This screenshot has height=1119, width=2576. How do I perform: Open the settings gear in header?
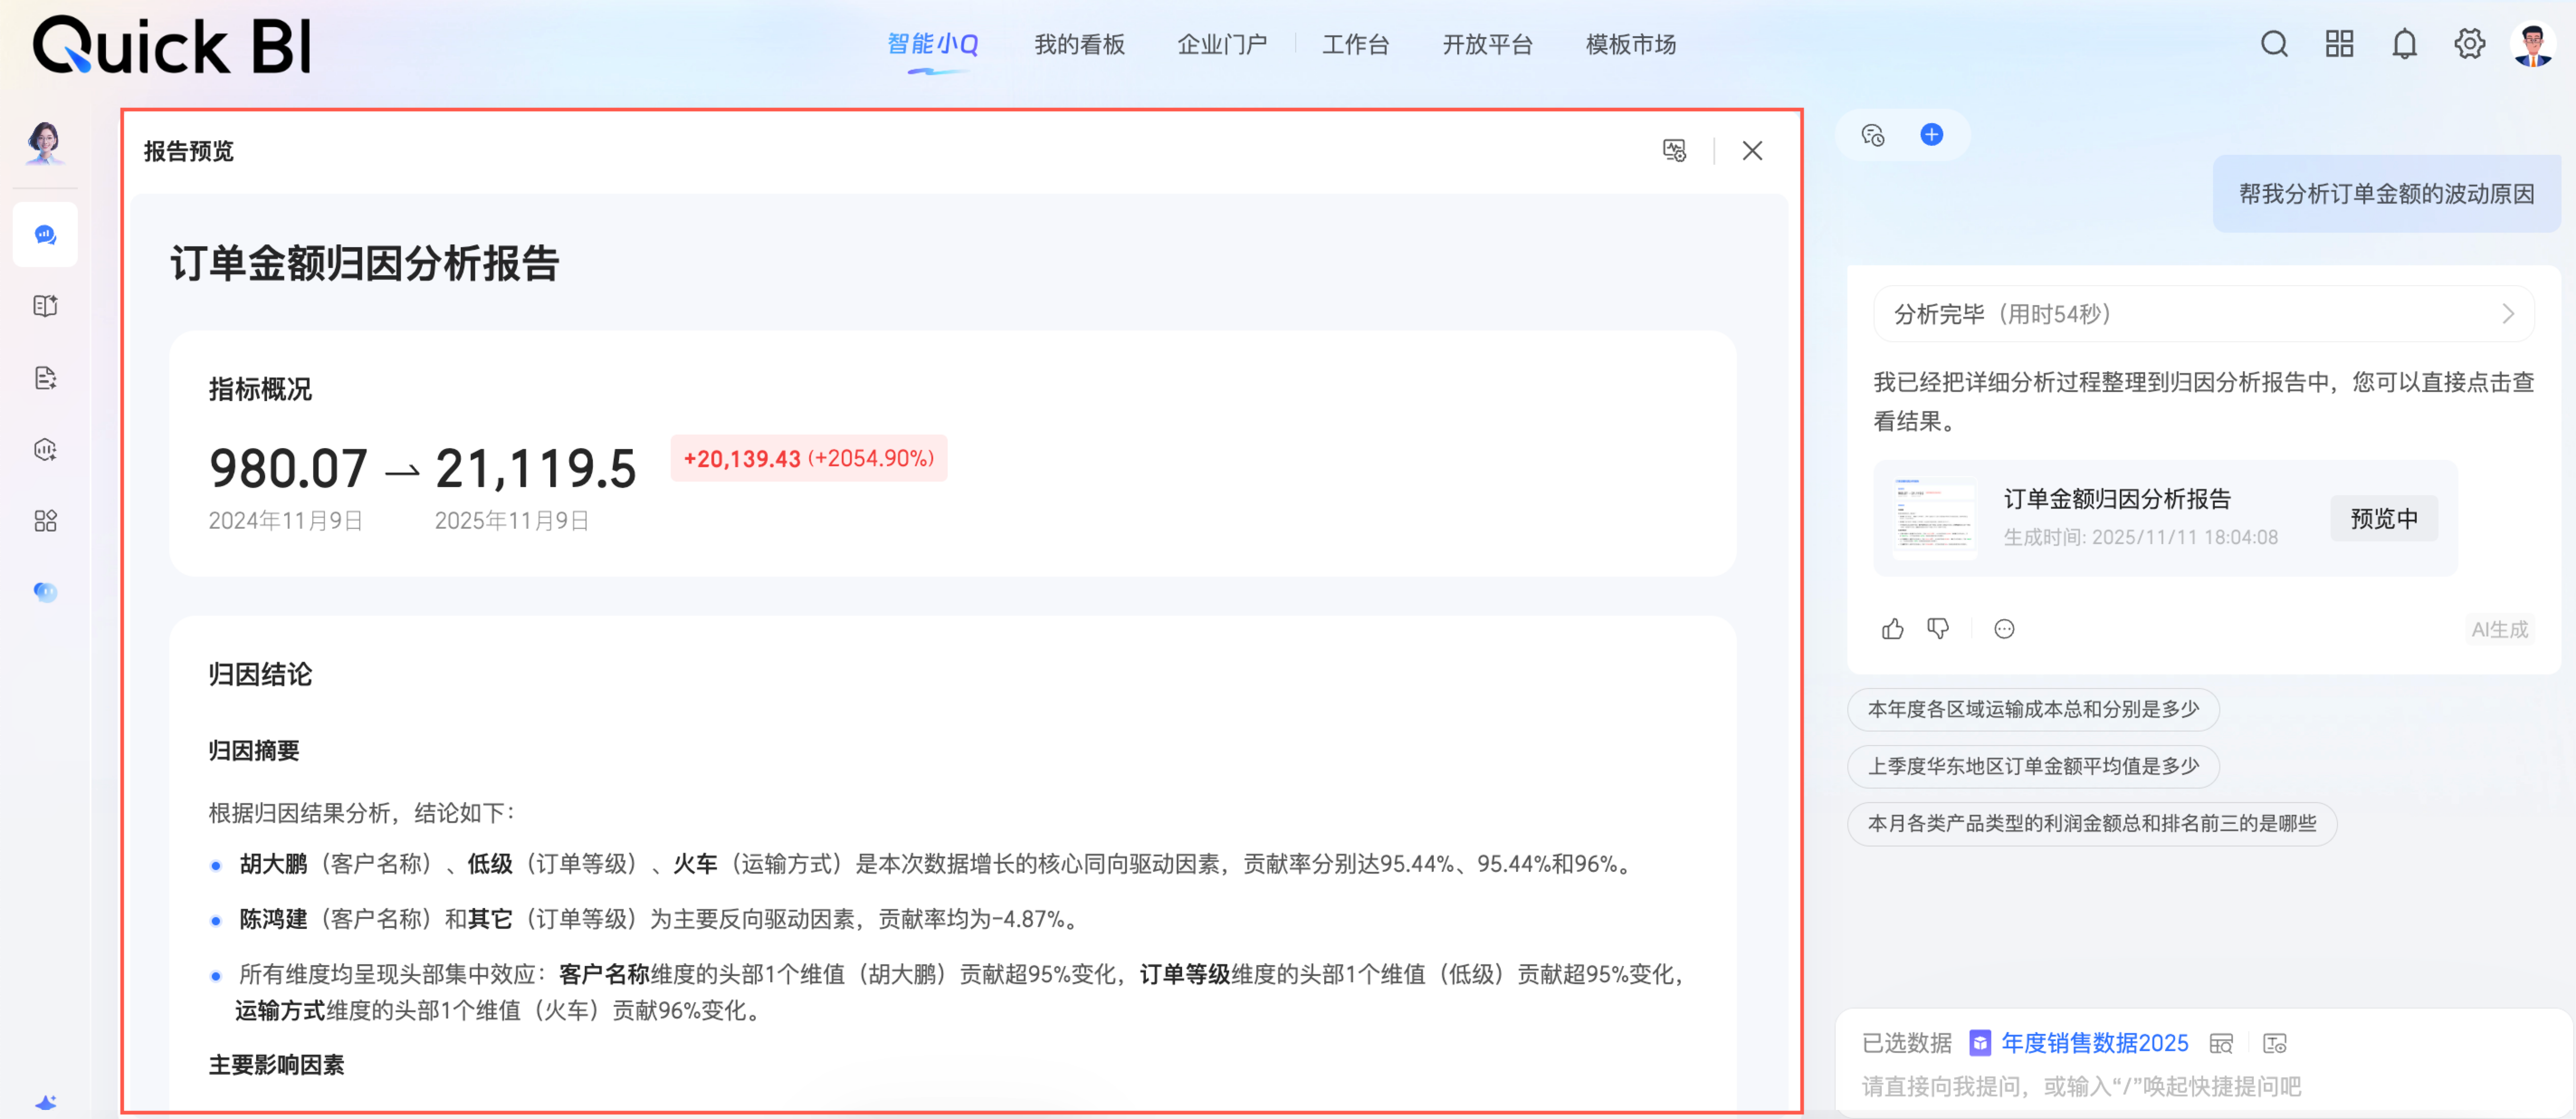click(x=2469, y=44)
